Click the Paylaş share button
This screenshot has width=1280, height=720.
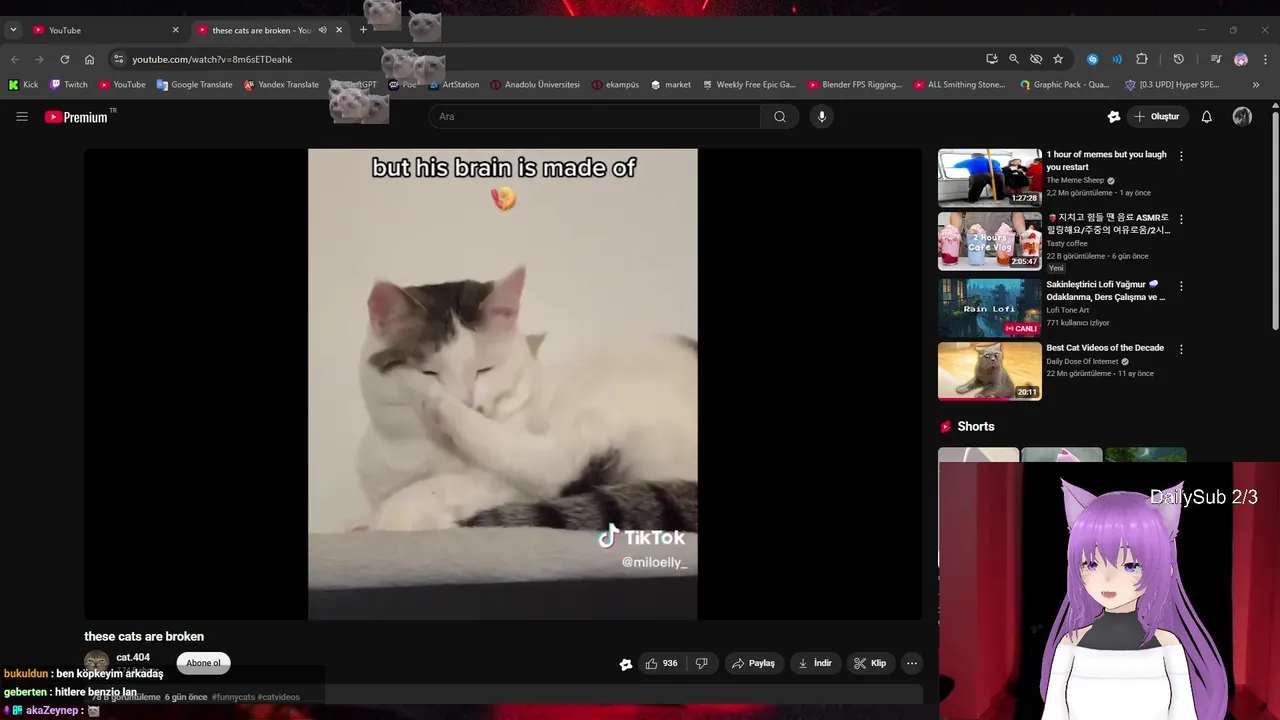pos(753,663)
